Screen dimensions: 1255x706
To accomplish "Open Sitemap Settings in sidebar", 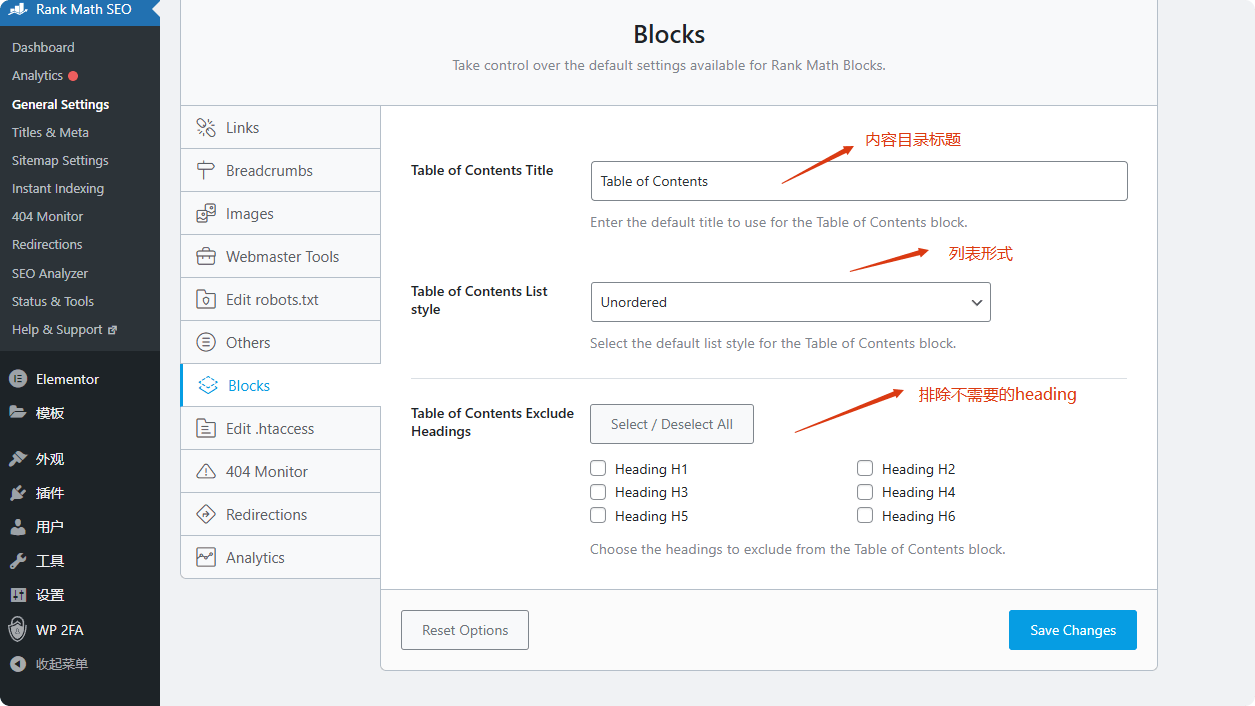I will pyautogui.click(x=60, y=160).
